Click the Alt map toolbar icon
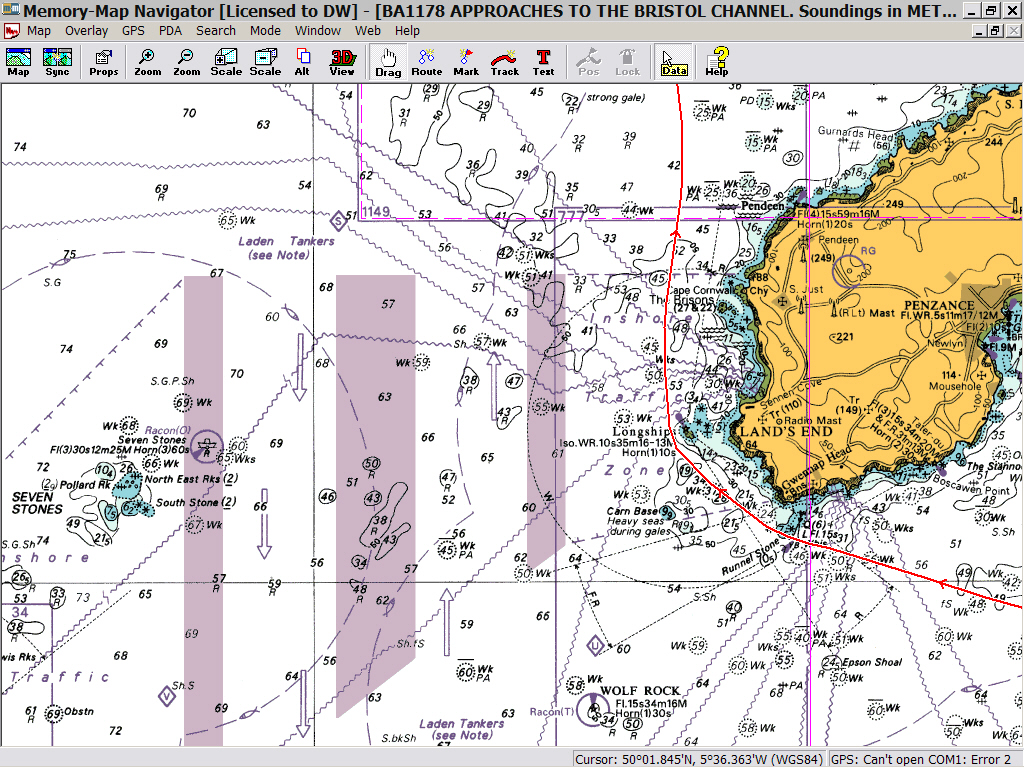Image resolution: width=1024 pixels, height=768 pixels. (302, 62)
